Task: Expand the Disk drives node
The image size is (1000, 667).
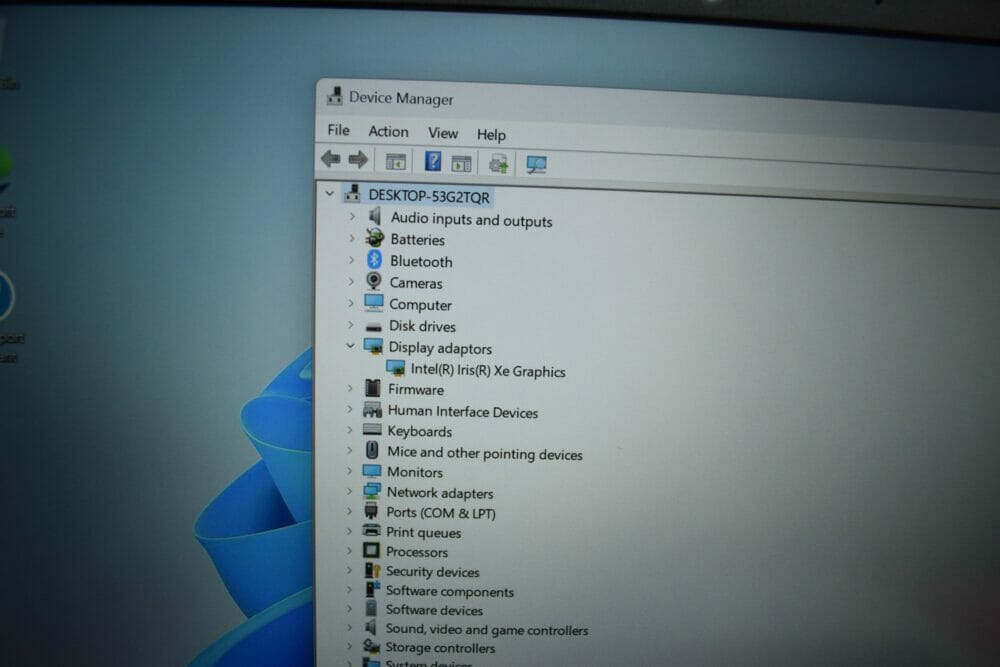Action: click(x=351, y=325)
